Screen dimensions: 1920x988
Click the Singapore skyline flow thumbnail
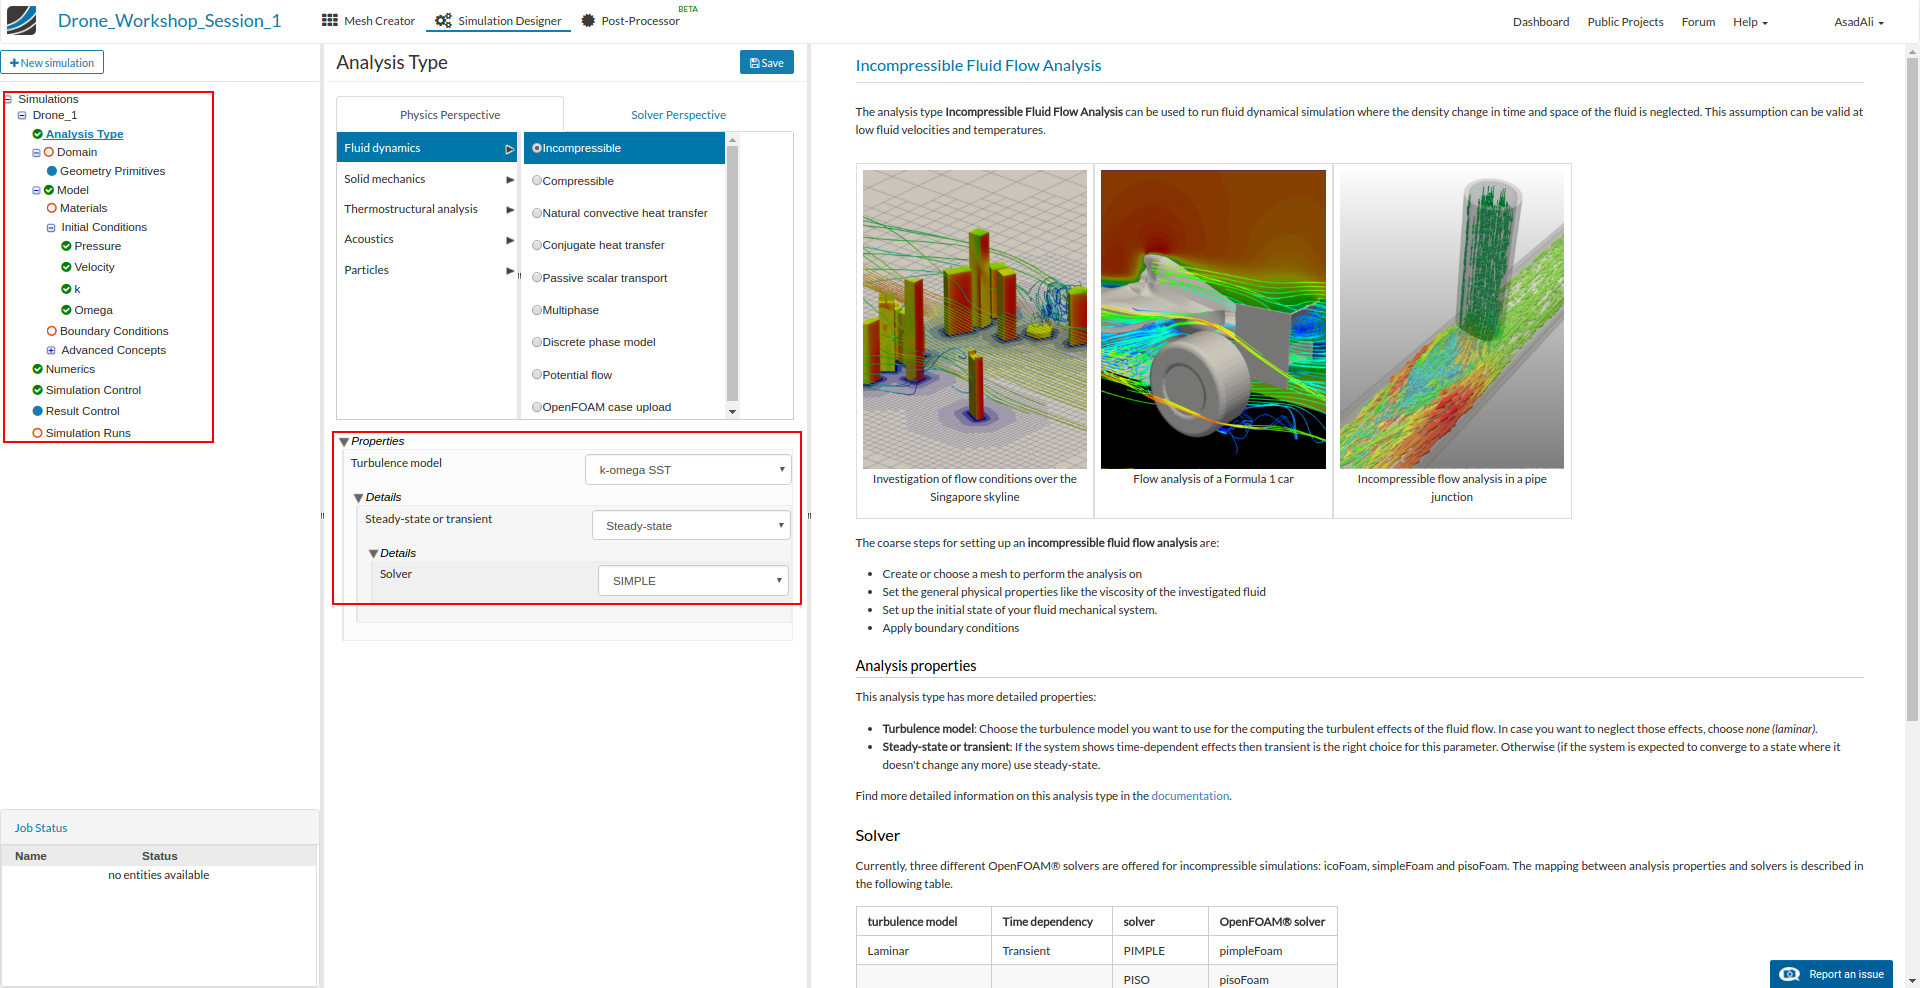pos(975,319)
